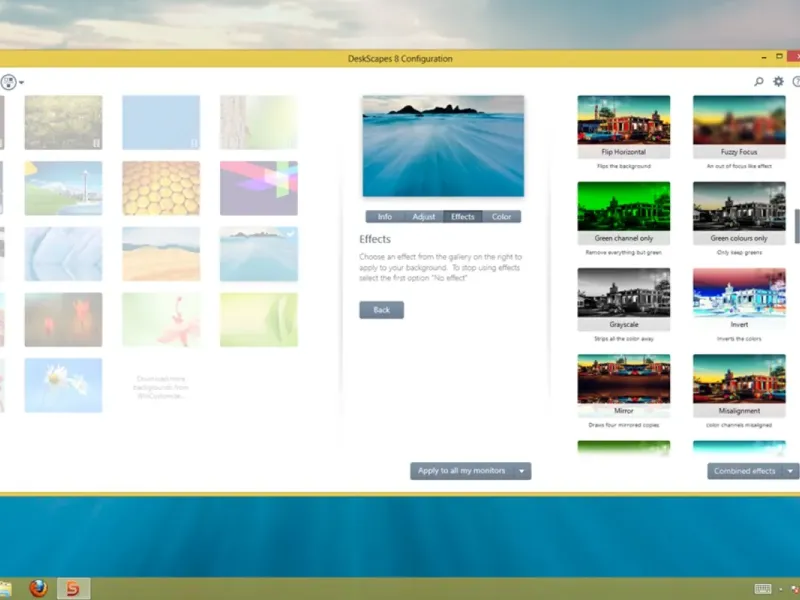
Task: Select the Invert effect
Action: 739,299
